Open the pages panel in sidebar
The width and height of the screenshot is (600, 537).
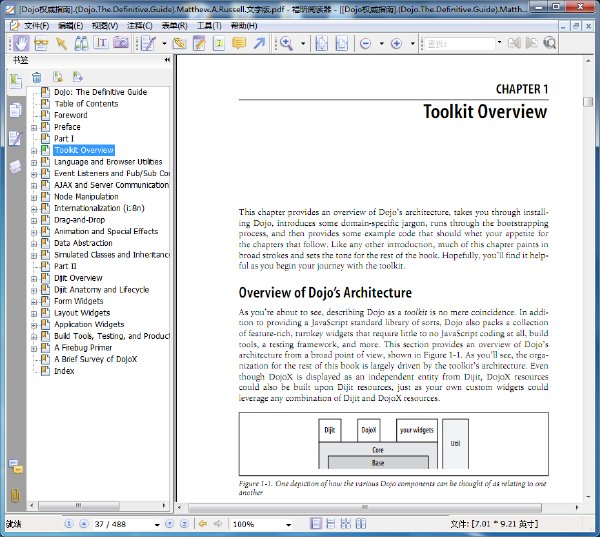15,111
